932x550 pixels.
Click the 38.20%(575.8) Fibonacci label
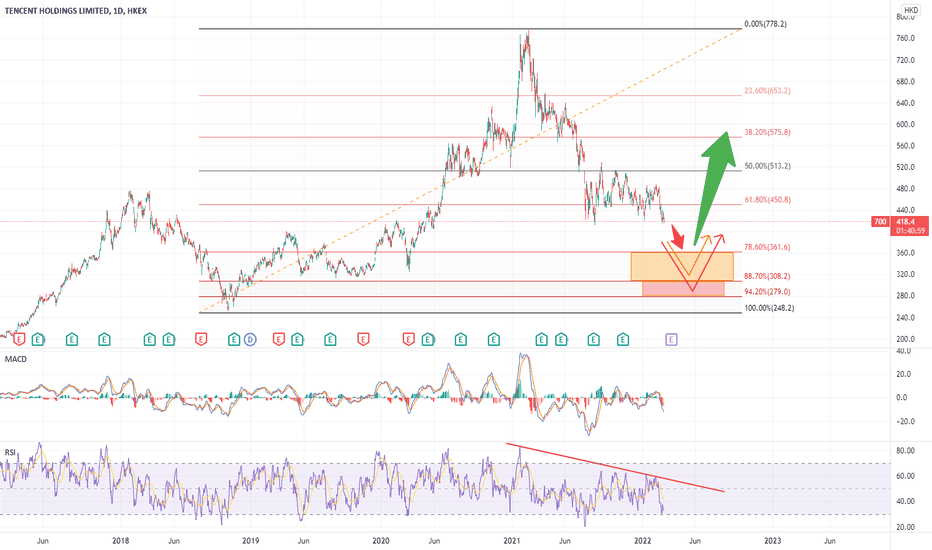[x=767, y=133]
